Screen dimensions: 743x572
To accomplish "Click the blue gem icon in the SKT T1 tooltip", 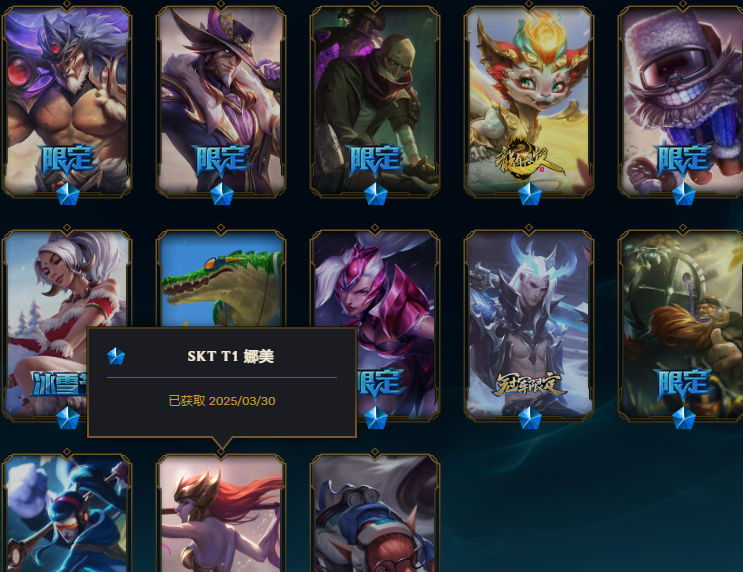I will (x=116, y=356).
